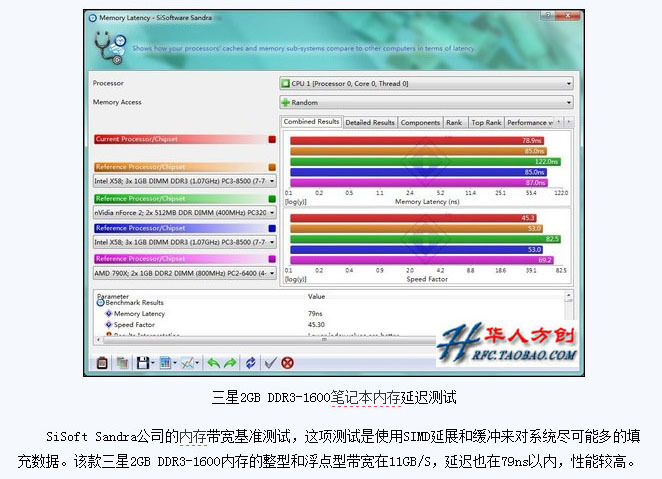Click the green 122.0ns latency bar
Image resolution: width=662 pixels, height=479 pixels.
425,162
